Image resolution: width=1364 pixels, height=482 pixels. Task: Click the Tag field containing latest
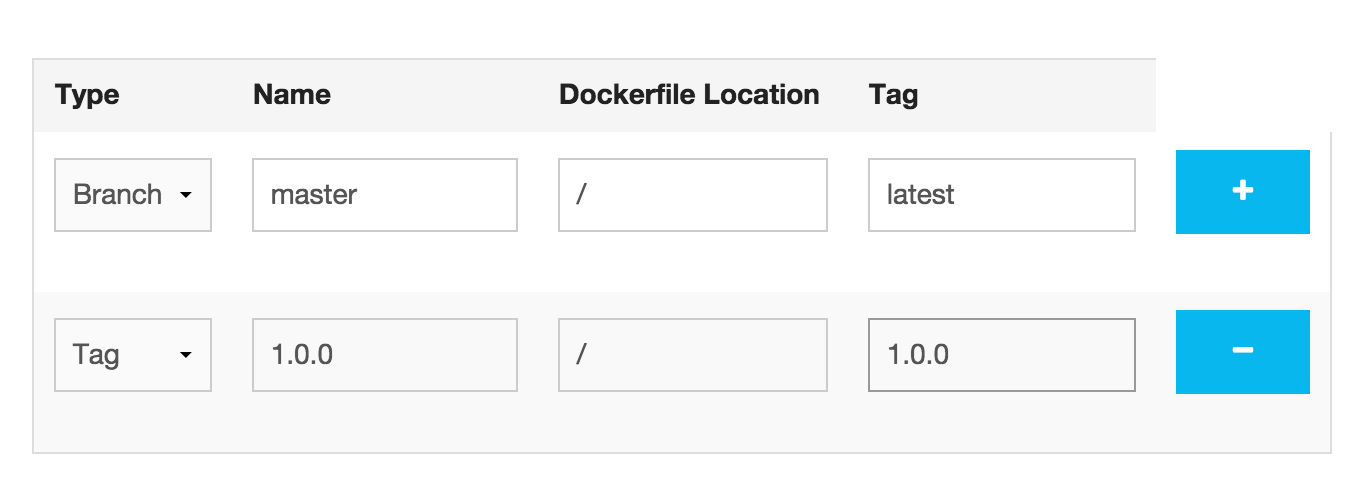1002,195
